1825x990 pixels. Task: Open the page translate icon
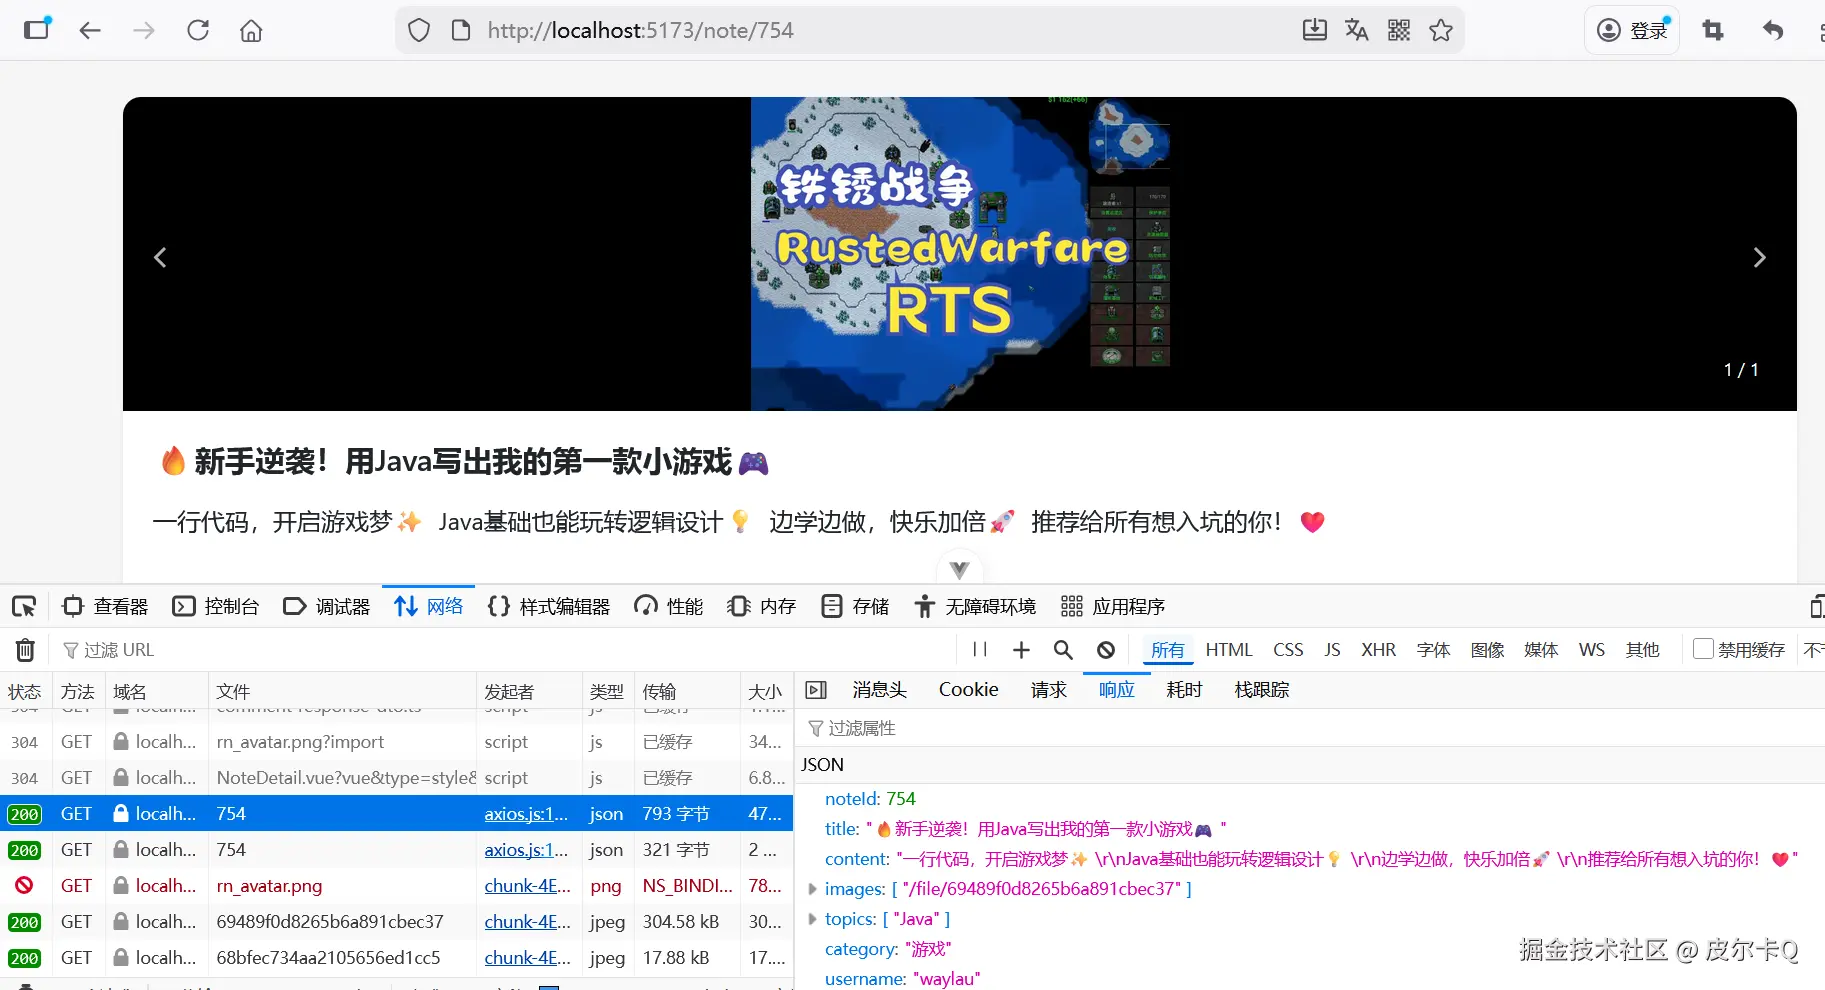(x=1357, y=30)
